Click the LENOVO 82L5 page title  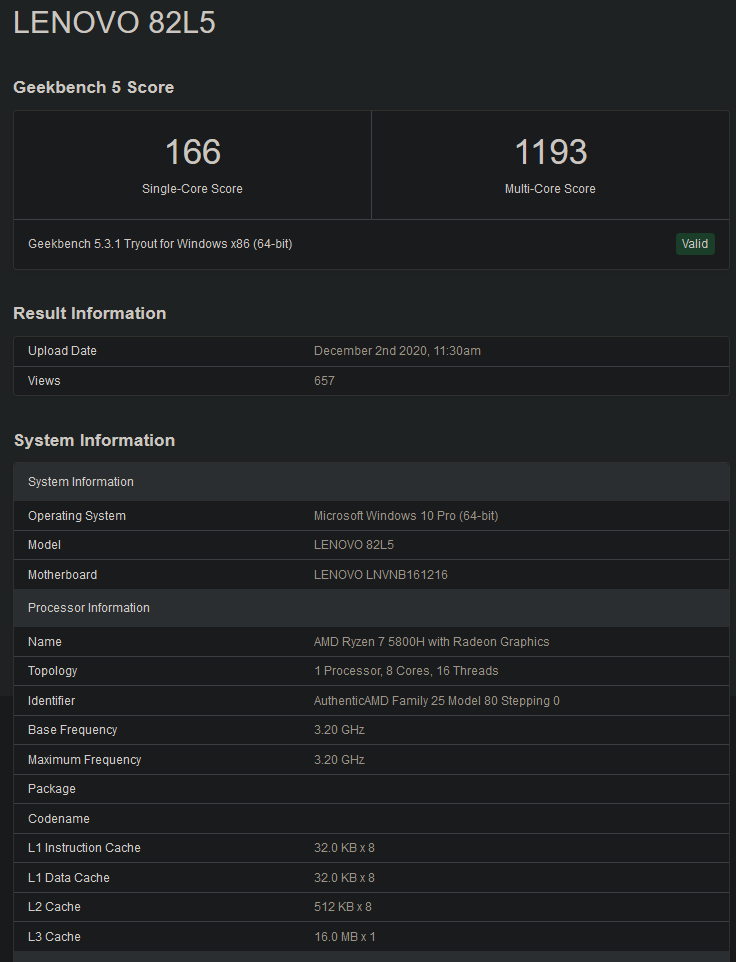(114, 23)
